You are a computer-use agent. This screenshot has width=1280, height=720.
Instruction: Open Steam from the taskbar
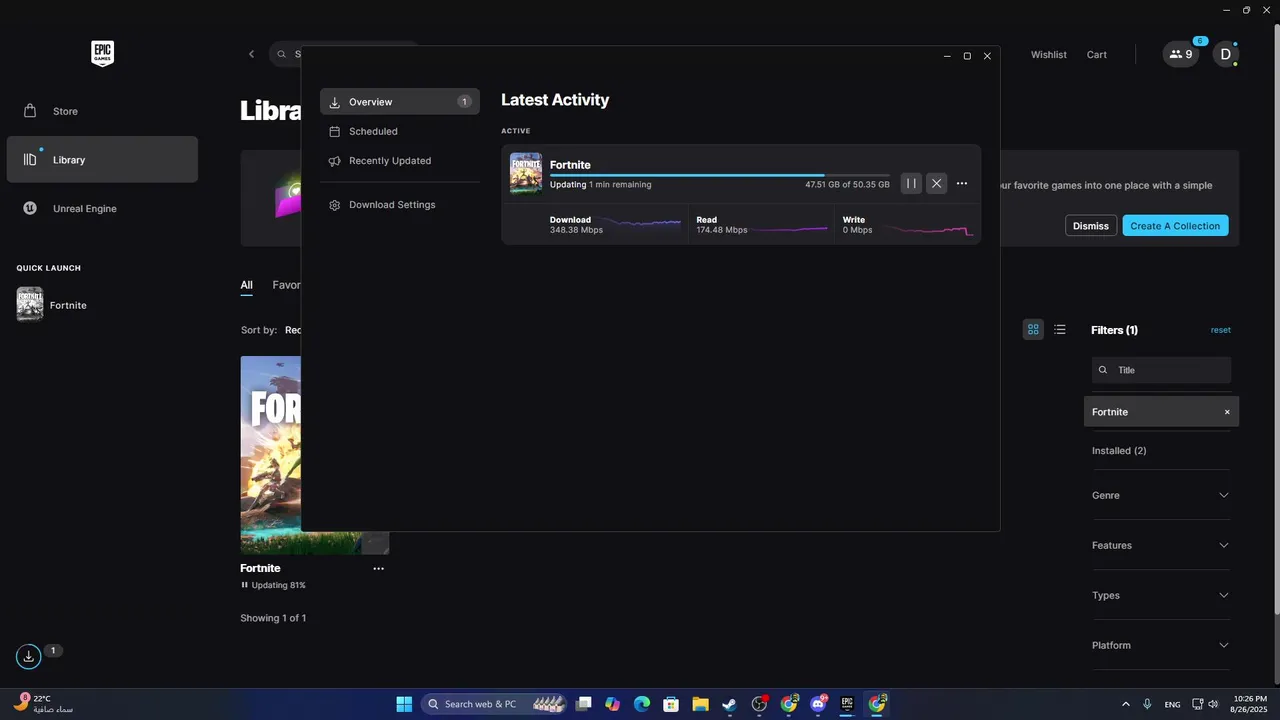click(730, 704)
